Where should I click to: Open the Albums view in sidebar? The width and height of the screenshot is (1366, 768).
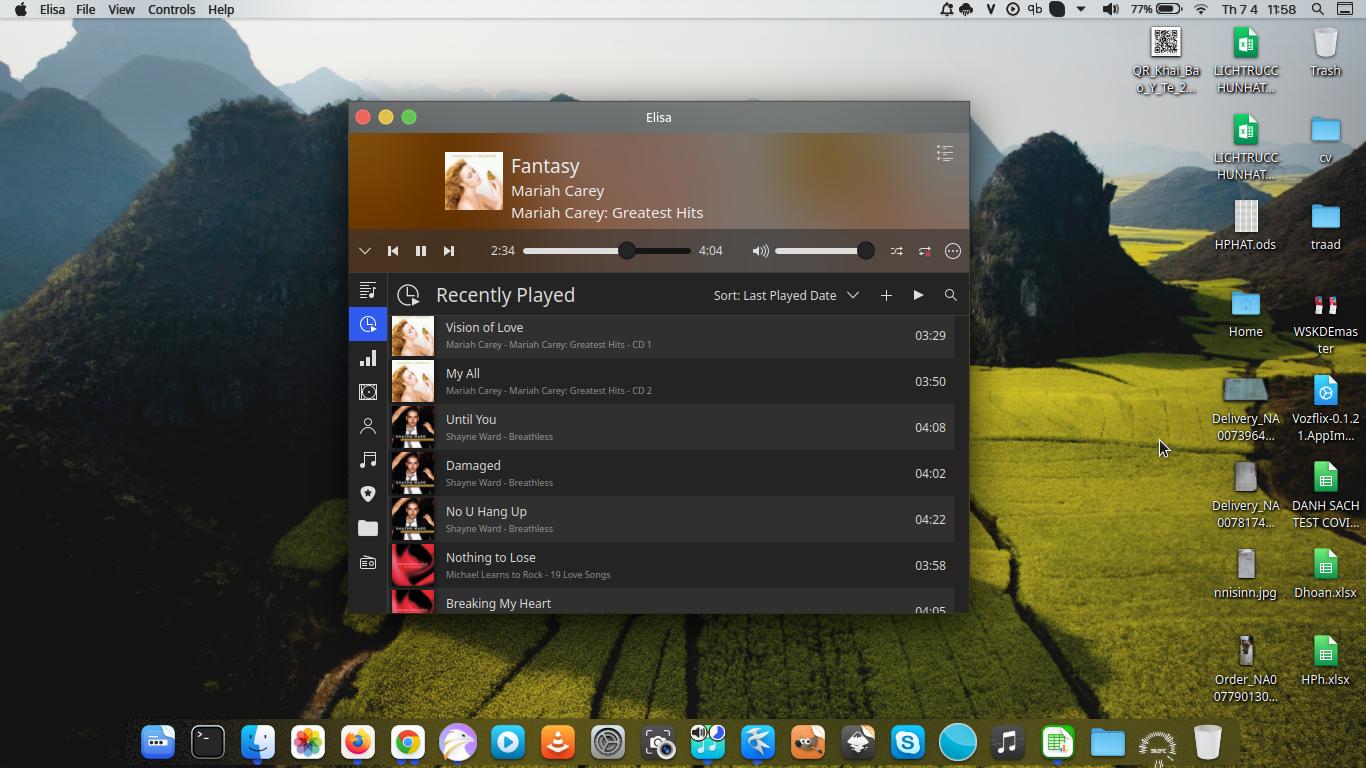[368, 392]
